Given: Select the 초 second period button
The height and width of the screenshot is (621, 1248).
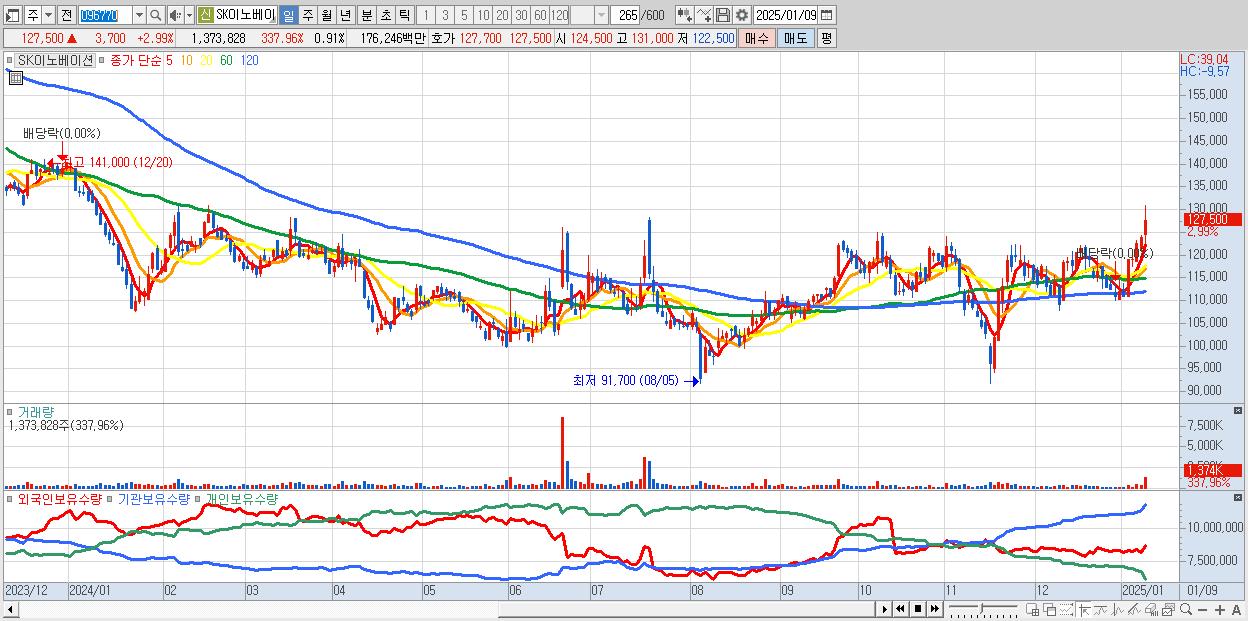Looking at the screenshot, I should click(x=385, y=15).
